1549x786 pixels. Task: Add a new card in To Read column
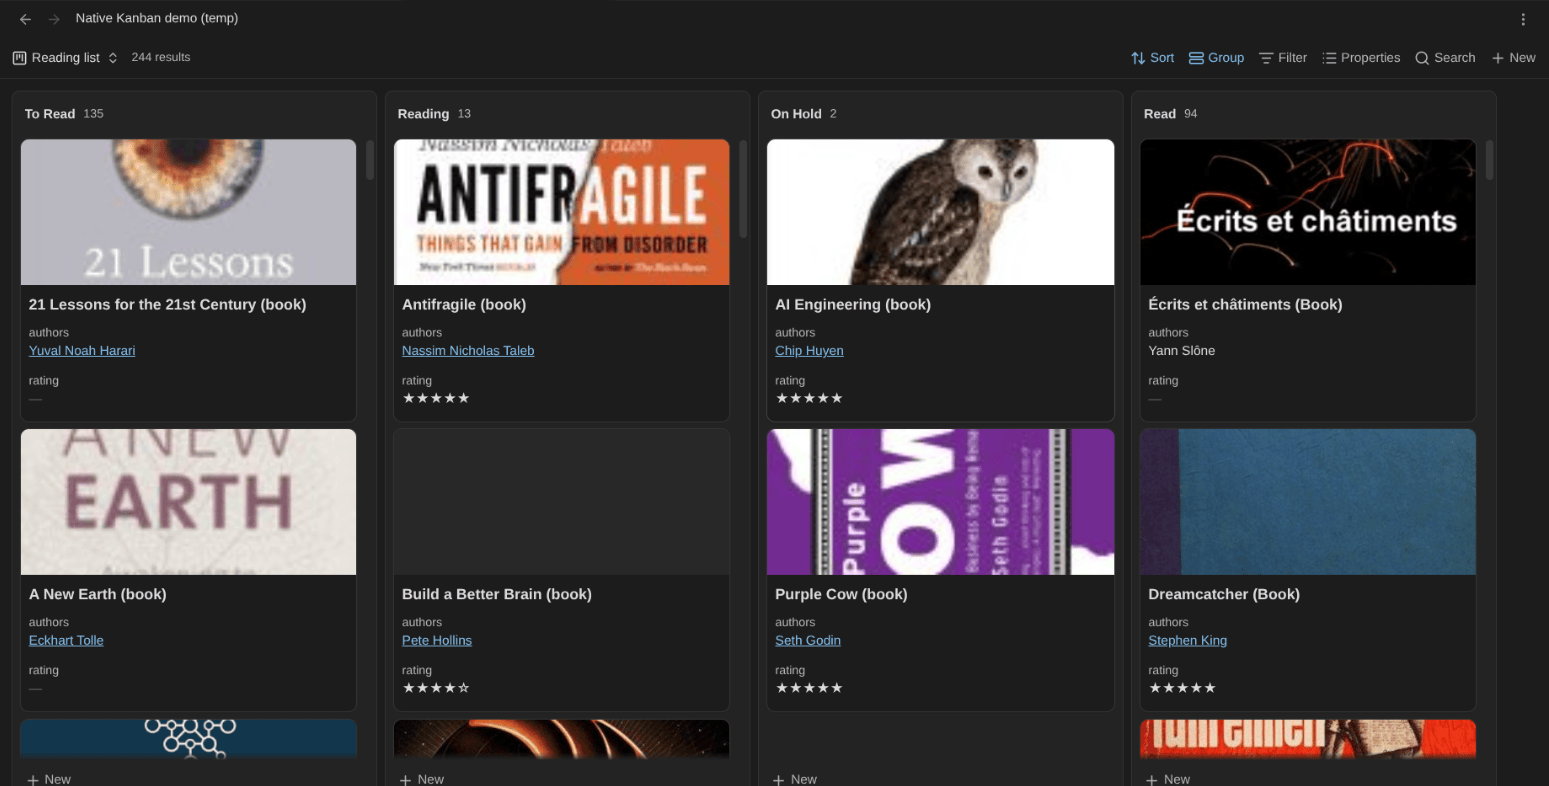[49, 779]
